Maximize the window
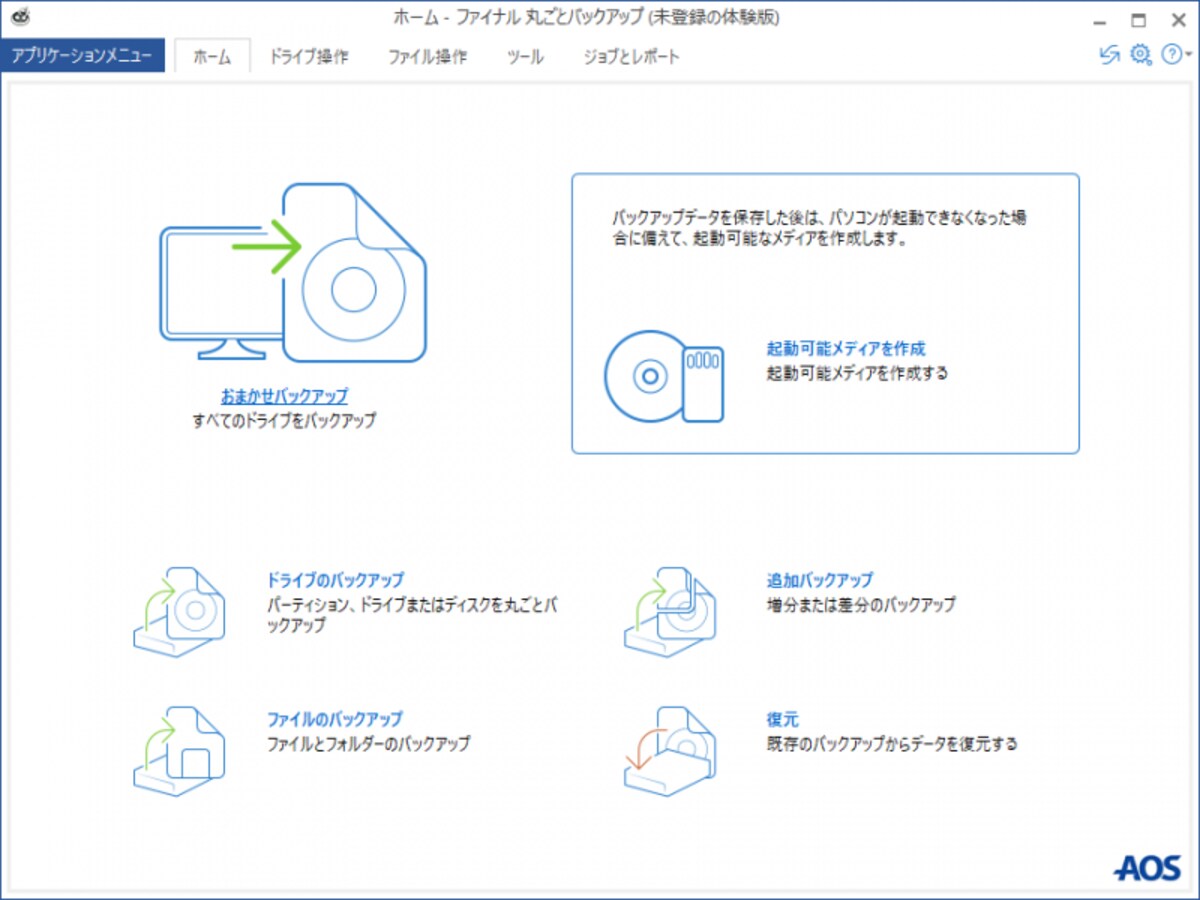 pyautogui.click(x=1138, y=19)
